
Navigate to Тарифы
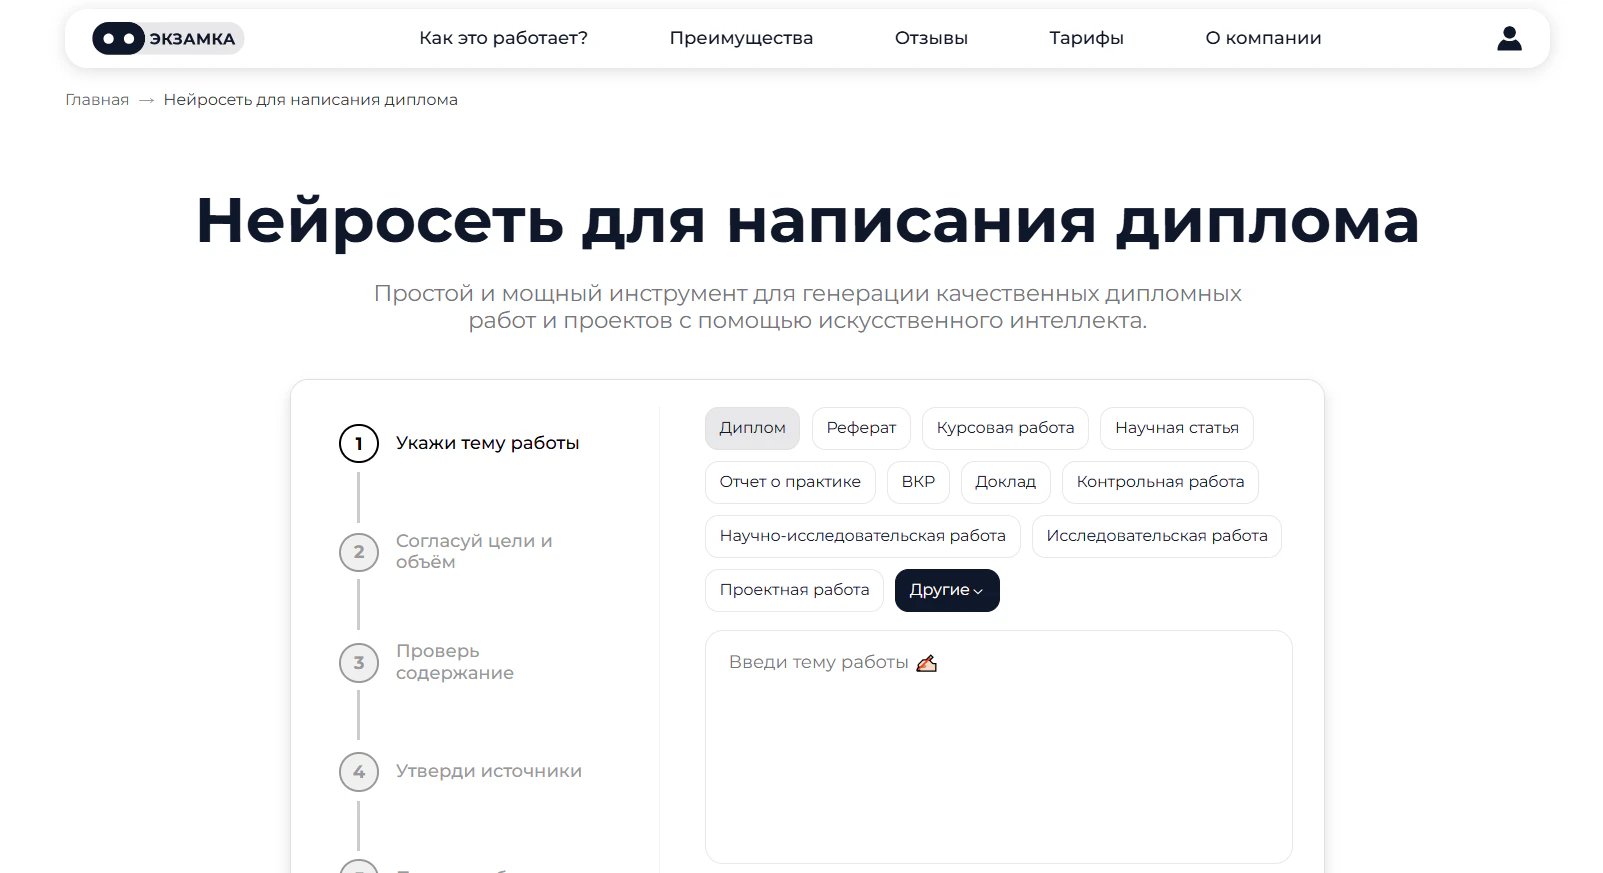coord(1086,38)
